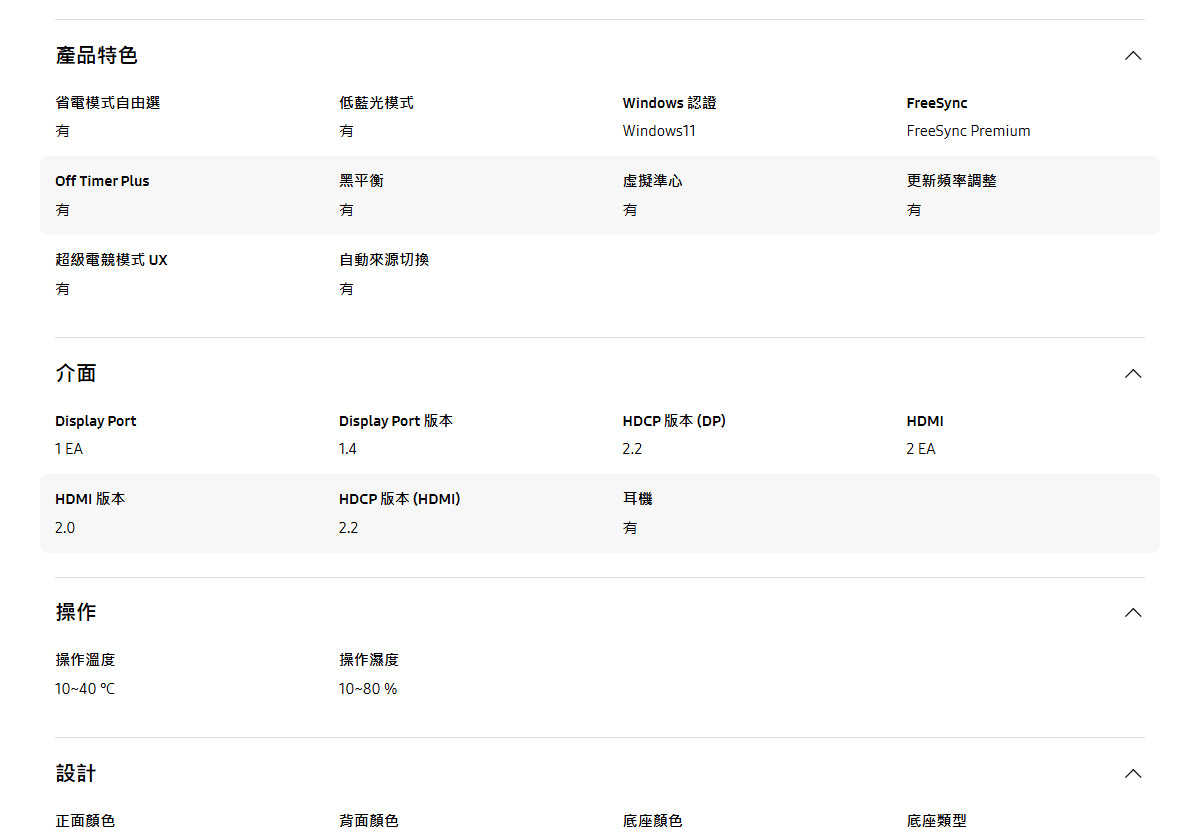Collapse the 設計 section chevron

(1132, 774)
